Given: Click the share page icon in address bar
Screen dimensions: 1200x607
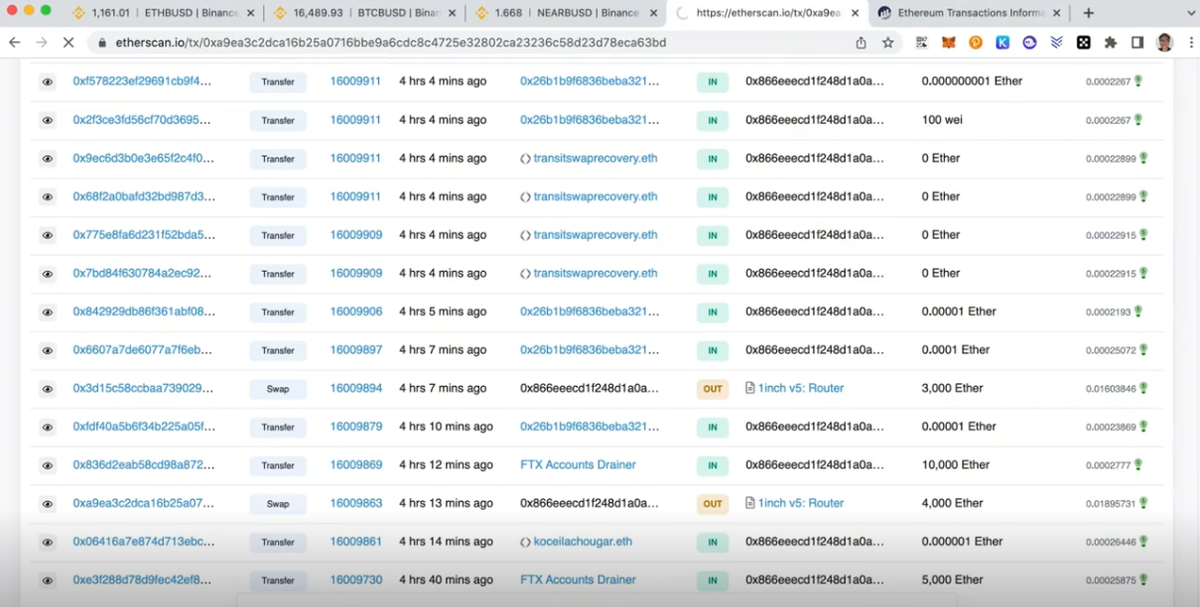Looking at the screenshot, I should [x=861, y=43].
